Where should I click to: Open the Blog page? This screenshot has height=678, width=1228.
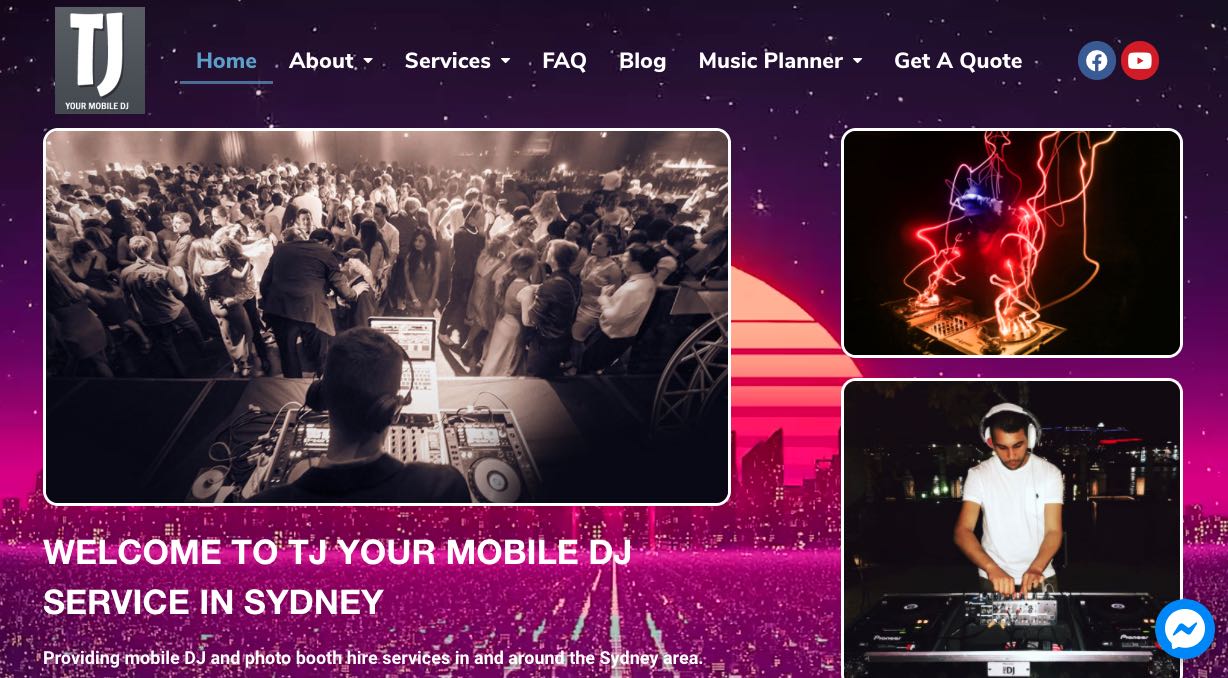[642, 61]
